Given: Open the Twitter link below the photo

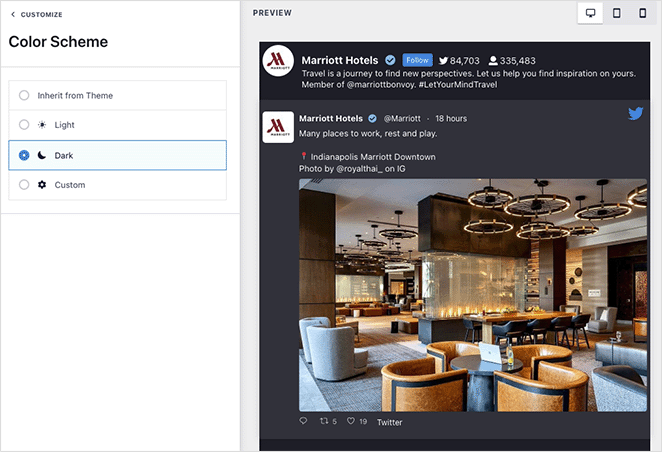Looking at the screenshot, I should (x=389, y=422).
